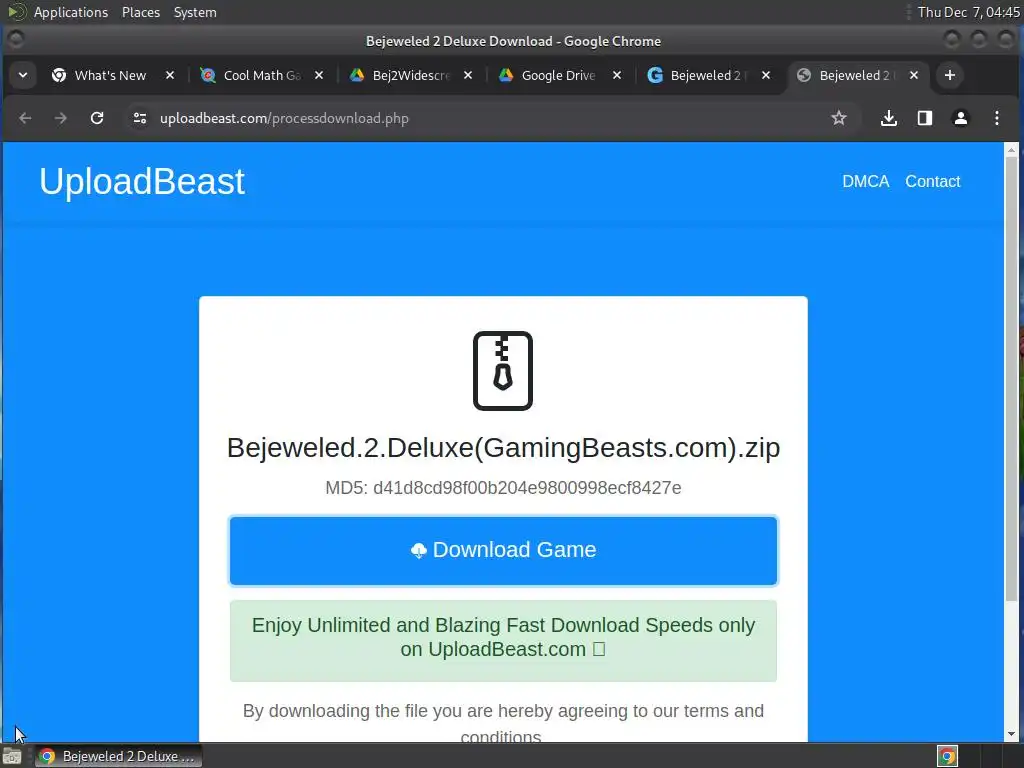Image resolution: width=1024 pixels, height=768 pixels.
Task: Open Chrome three-dot menu
Action: click(x=997, y=118)
